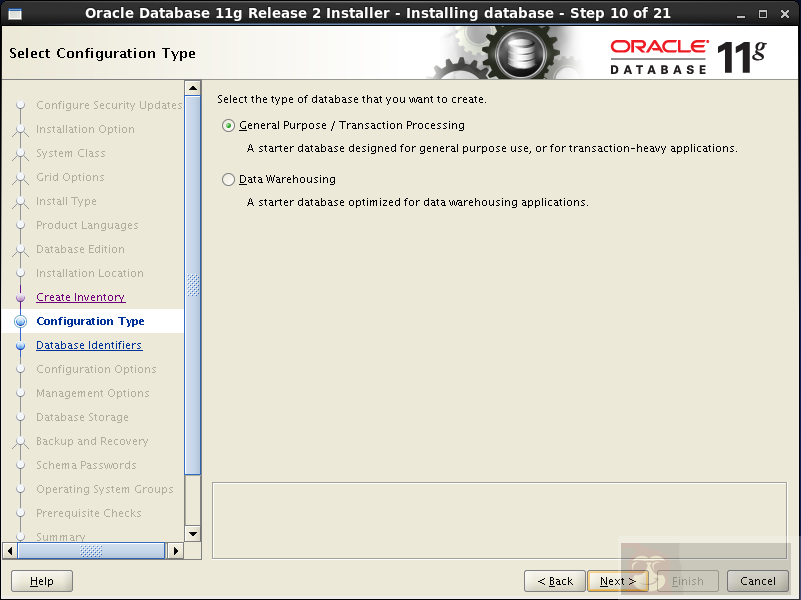This screenshot has height=600, width=801.
Task: Click the horizontal scrollbar right arrow
Action: tap(176, 550)
